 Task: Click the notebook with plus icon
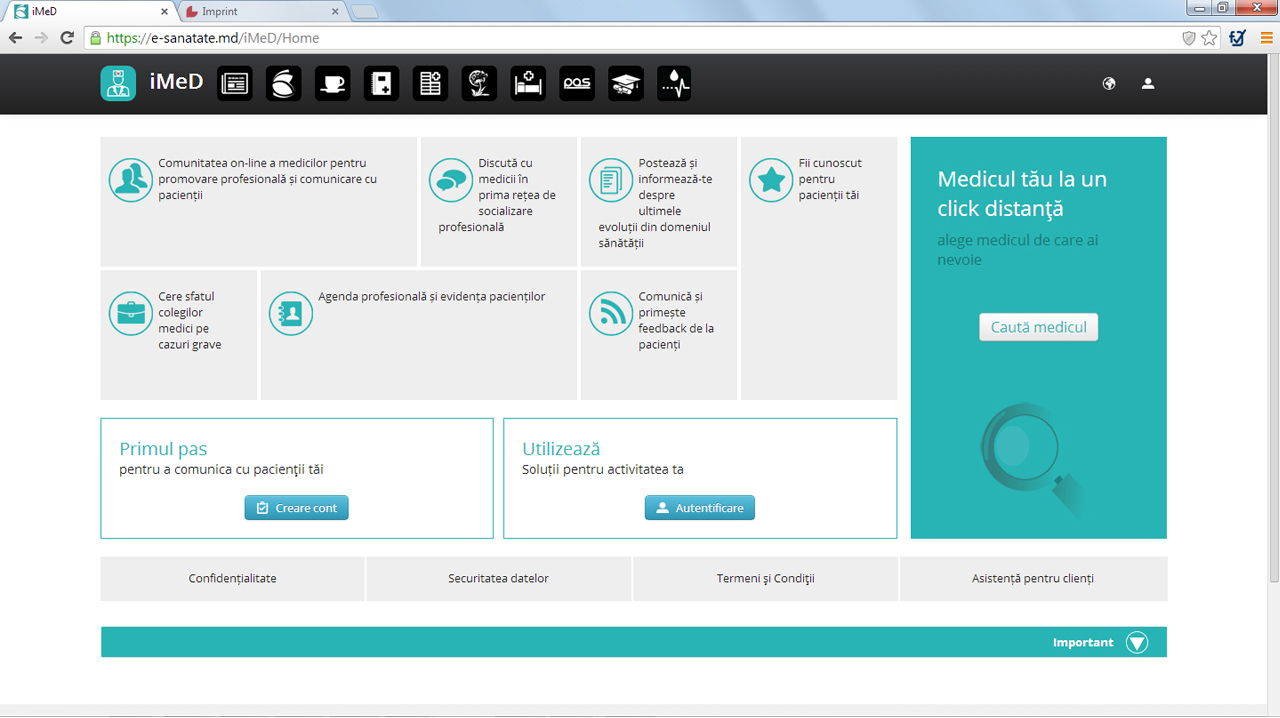381,84
